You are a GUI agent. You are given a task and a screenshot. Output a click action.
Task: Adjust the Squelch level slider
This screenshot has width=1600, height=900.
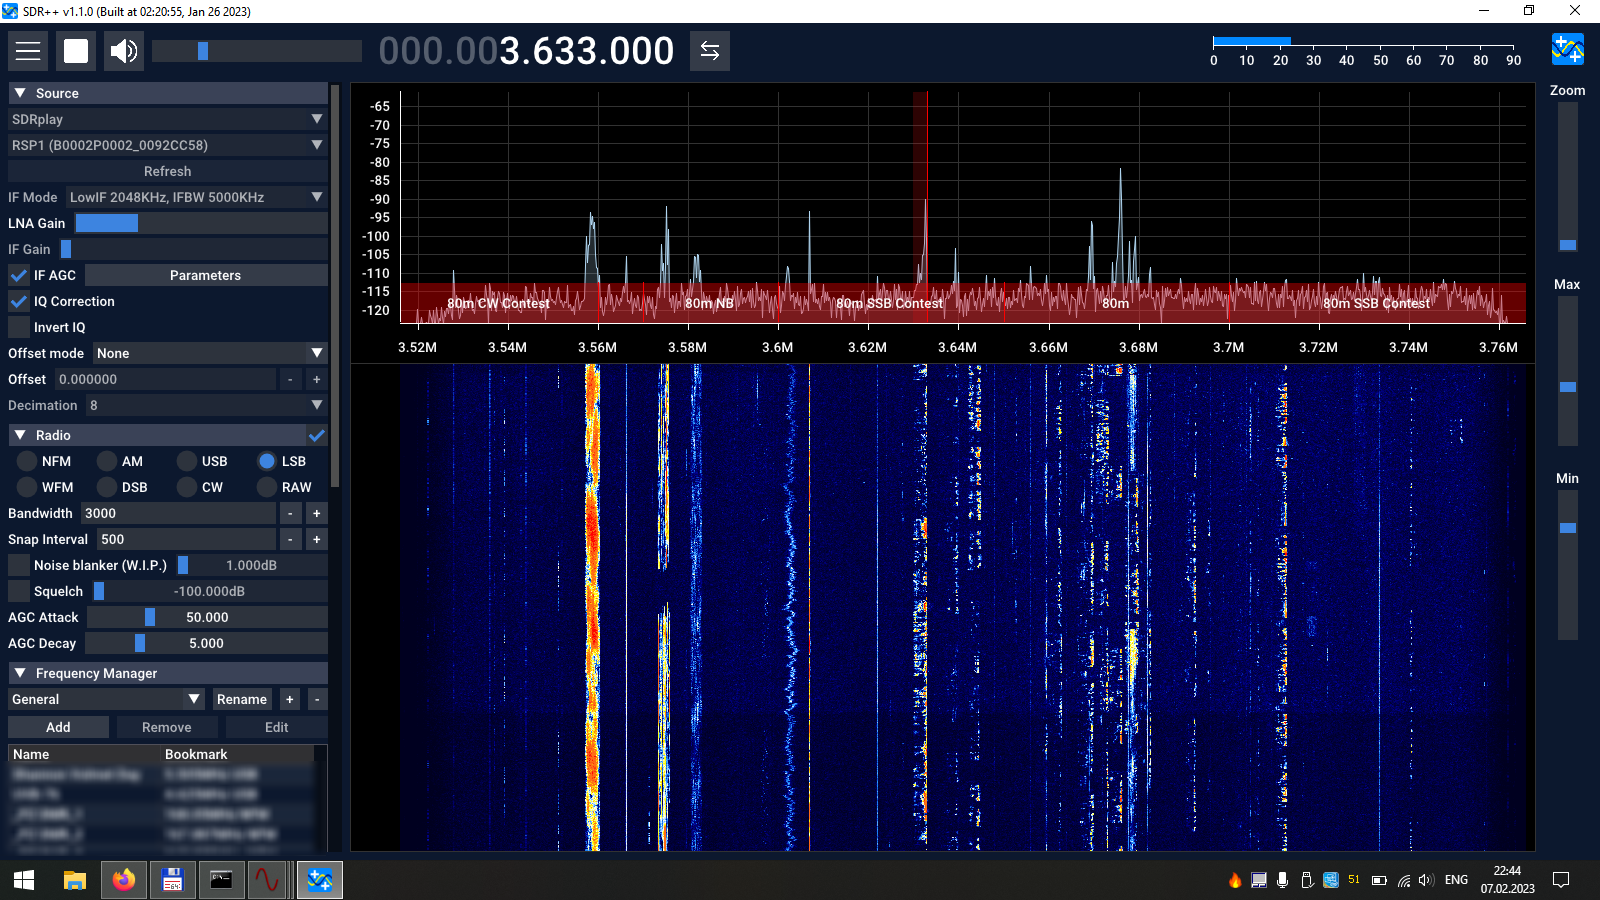tap(209, 591)
